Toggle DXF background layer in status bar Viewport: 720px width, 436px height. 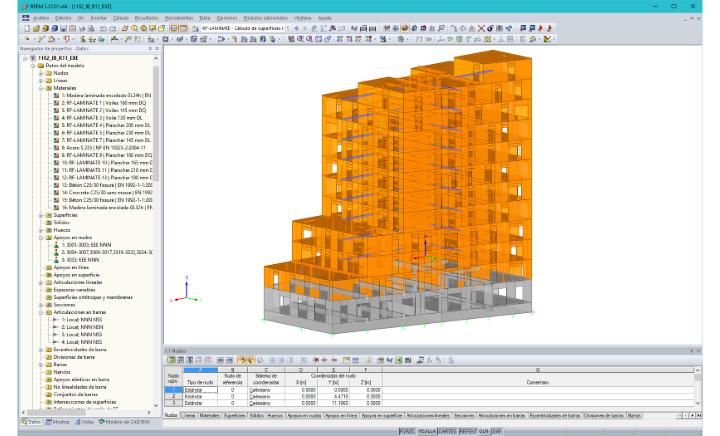coord(497,431)
